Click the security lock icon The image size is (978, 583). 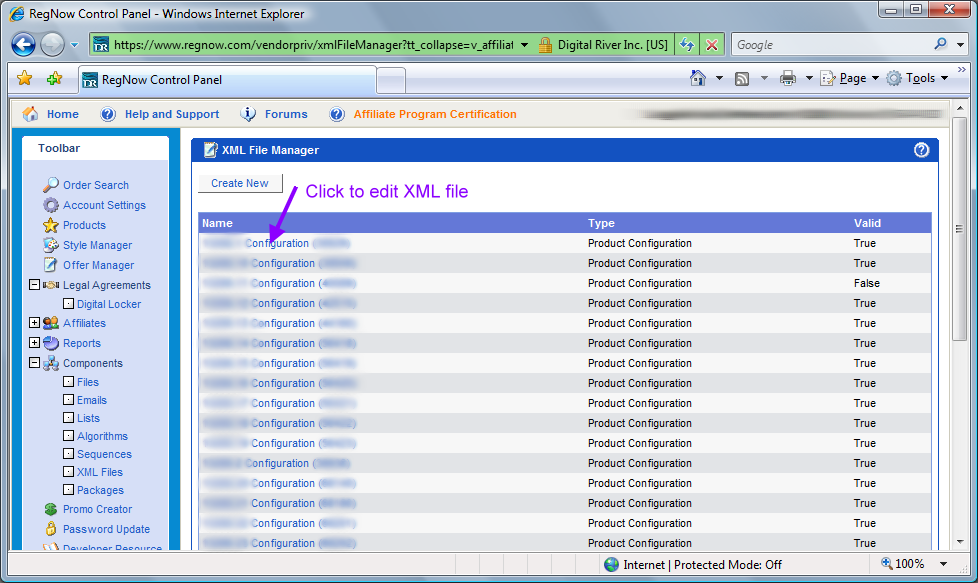(545, 45)
